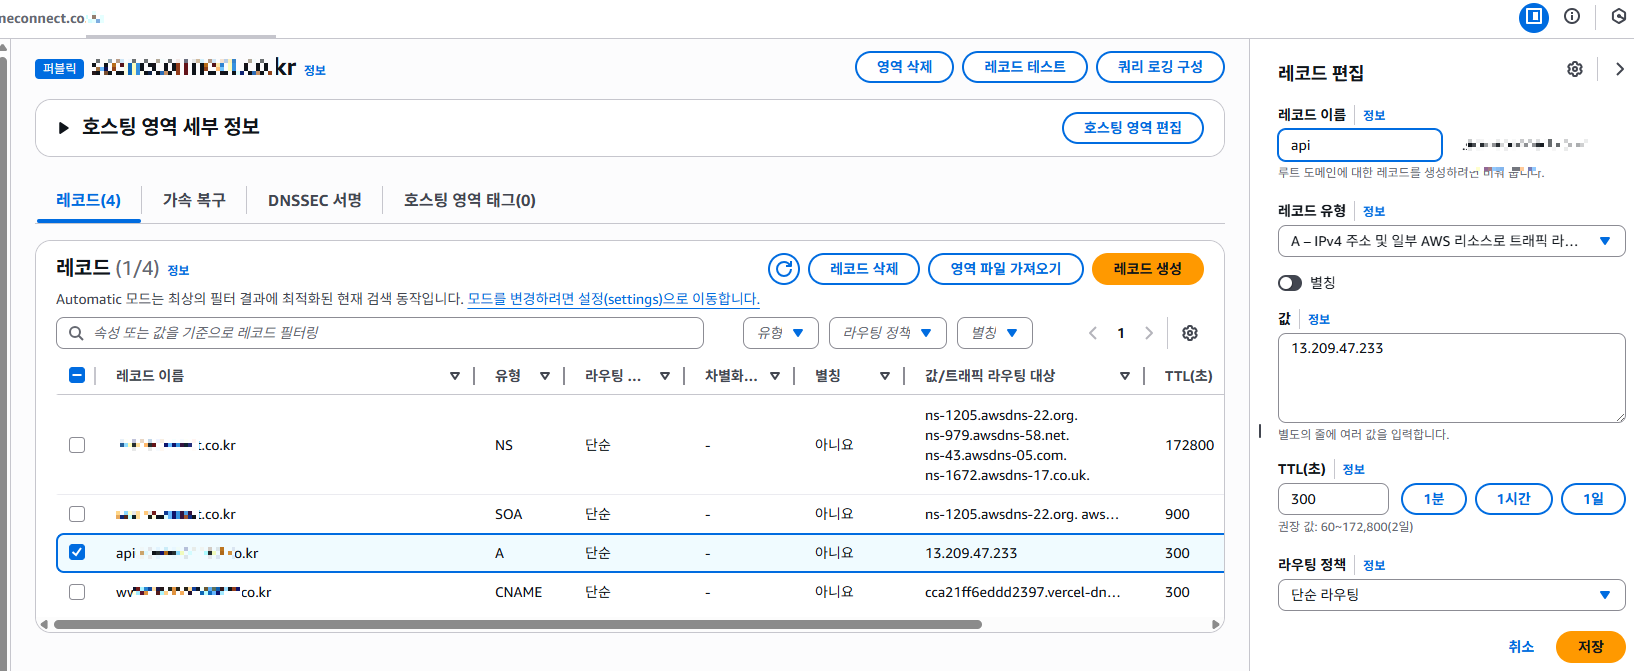Toggle the split panel icon in the top bar
The height and width of the screenshot is (671, 1634).
(1534, 16)
